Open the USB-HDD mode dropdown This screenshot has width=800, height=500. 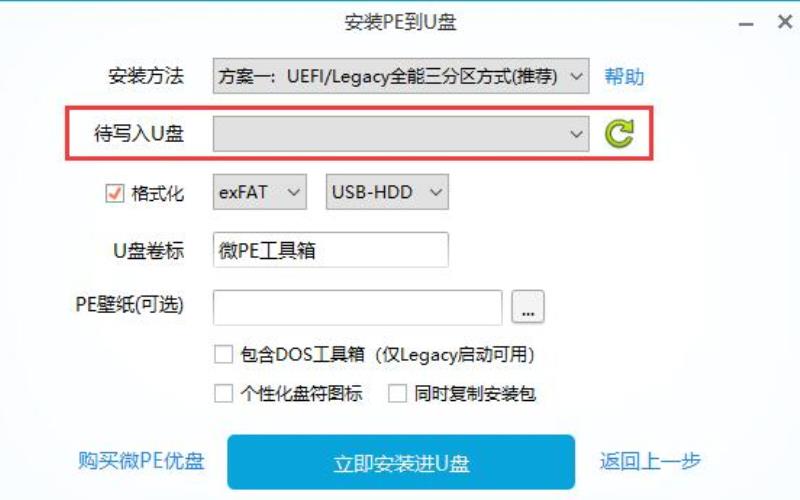387,192
